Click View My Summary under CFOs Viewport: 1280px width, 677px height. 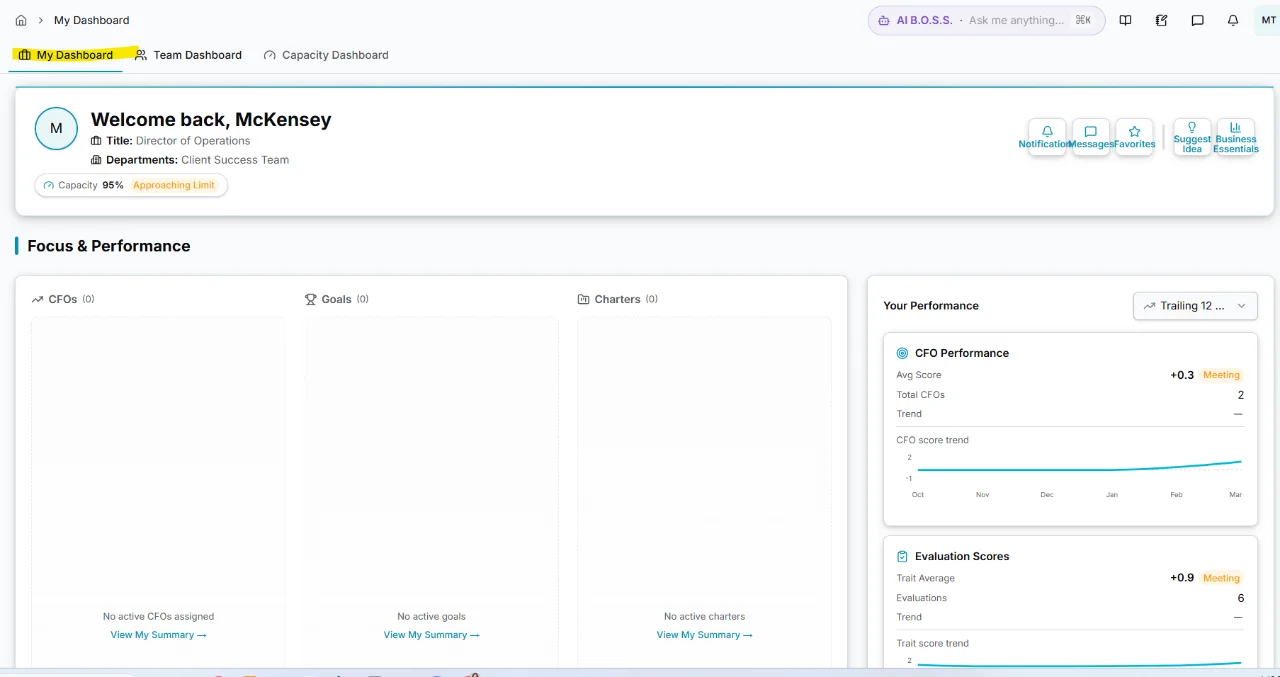pyautogui.click(x=158, y=635)
